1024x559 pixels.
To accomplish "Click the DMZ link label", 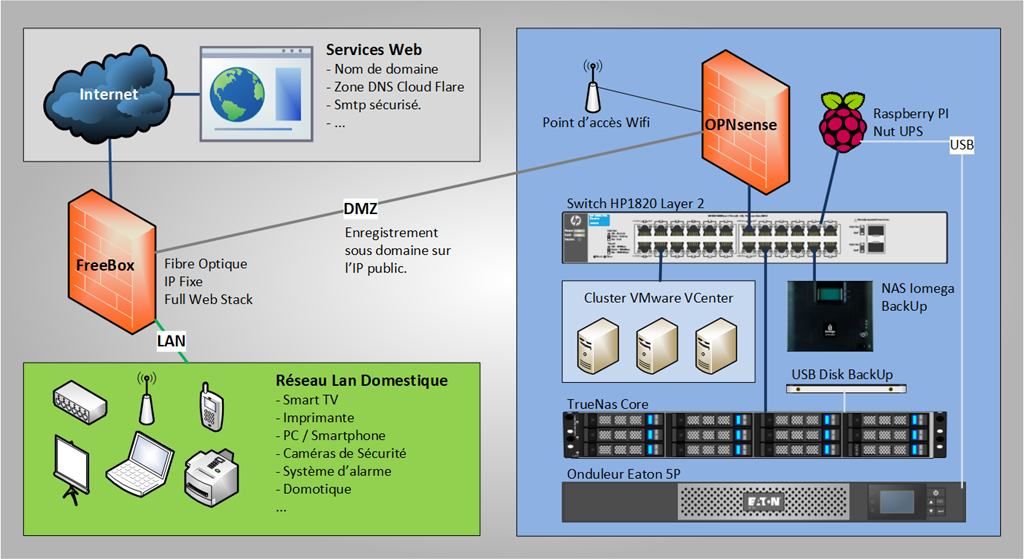I will (x=360, y=209).
